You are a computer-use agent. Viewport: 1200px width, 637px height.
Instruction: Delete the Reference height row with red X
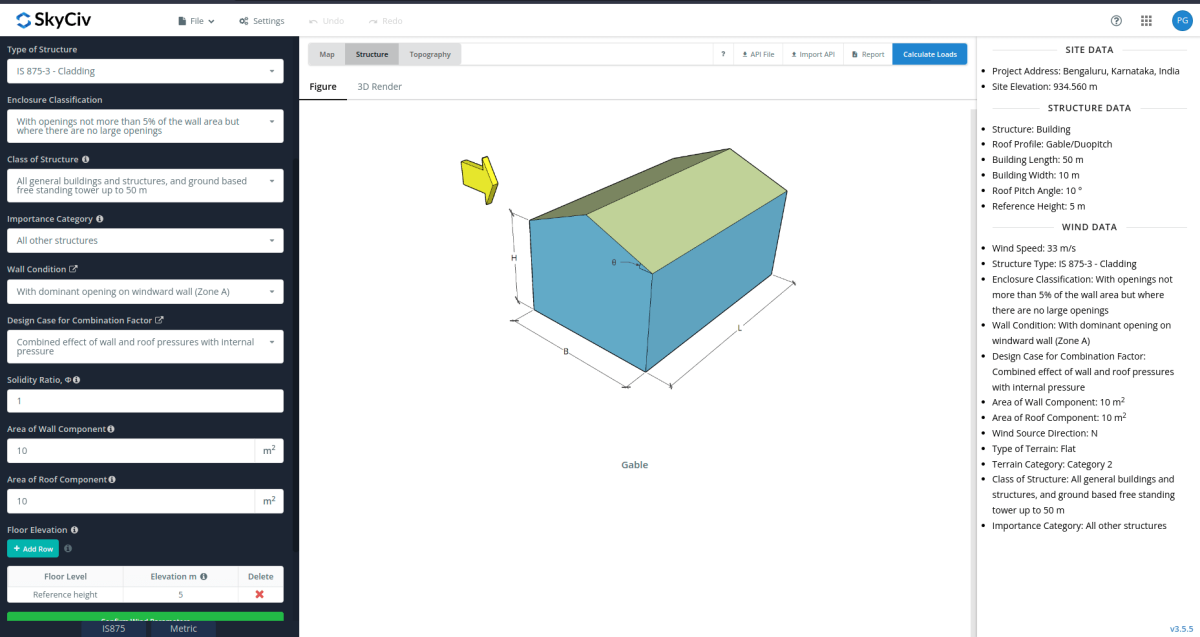[x=260, y=594]
